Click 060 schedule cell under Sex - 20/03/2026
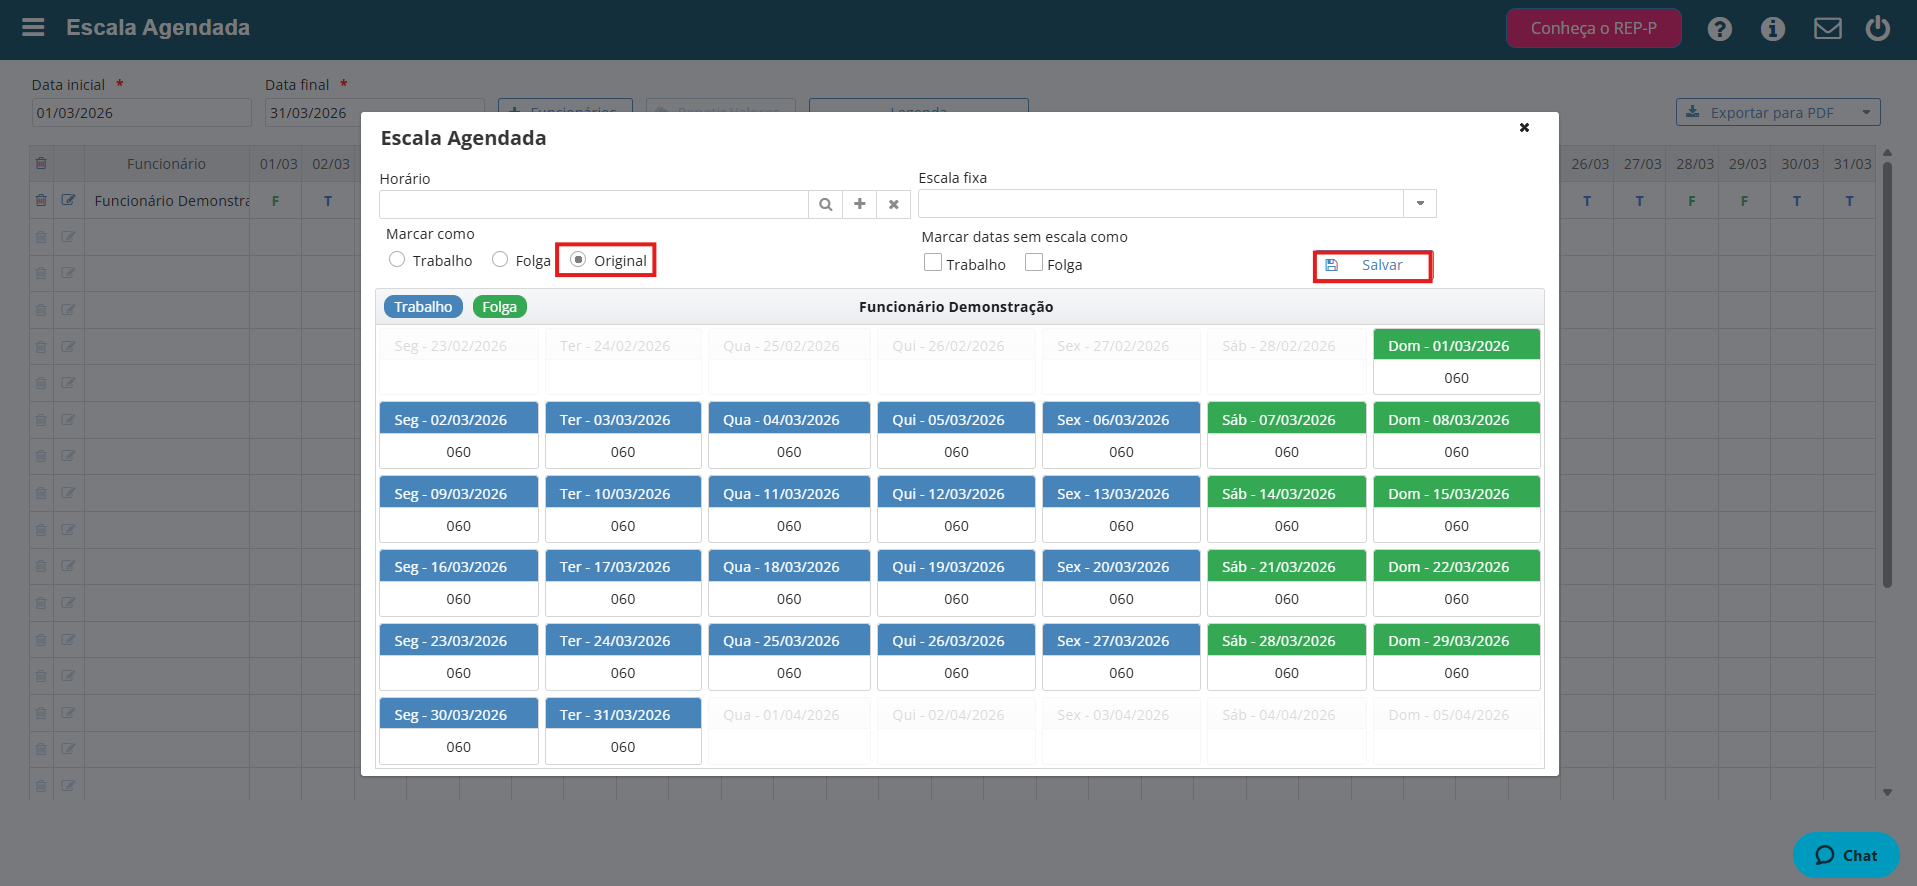 1121,599
